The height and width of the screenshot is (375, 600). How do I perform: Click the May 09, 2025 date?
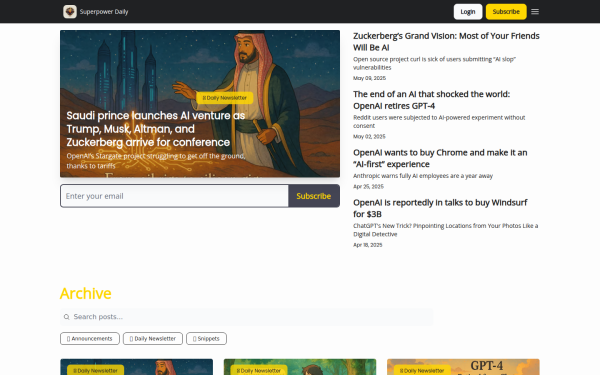point(369,78)
